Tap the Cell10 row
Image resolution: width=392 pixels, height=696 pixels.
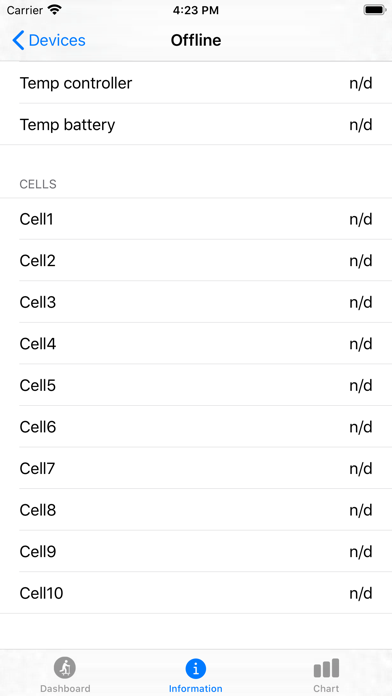click(x=196, y=593)
